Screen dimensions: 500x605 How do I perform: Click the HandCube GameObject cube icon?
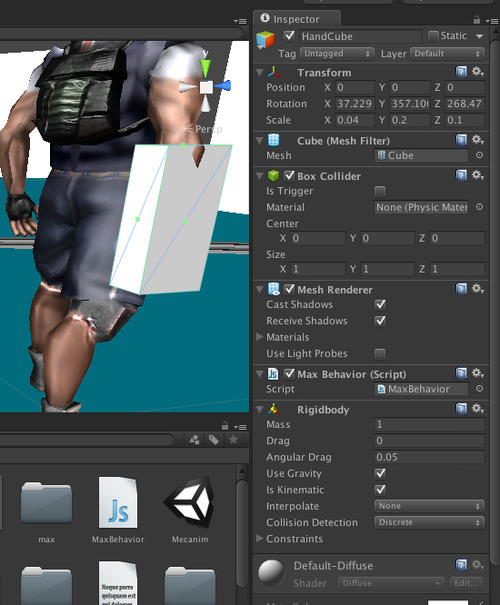coord(265,39)
